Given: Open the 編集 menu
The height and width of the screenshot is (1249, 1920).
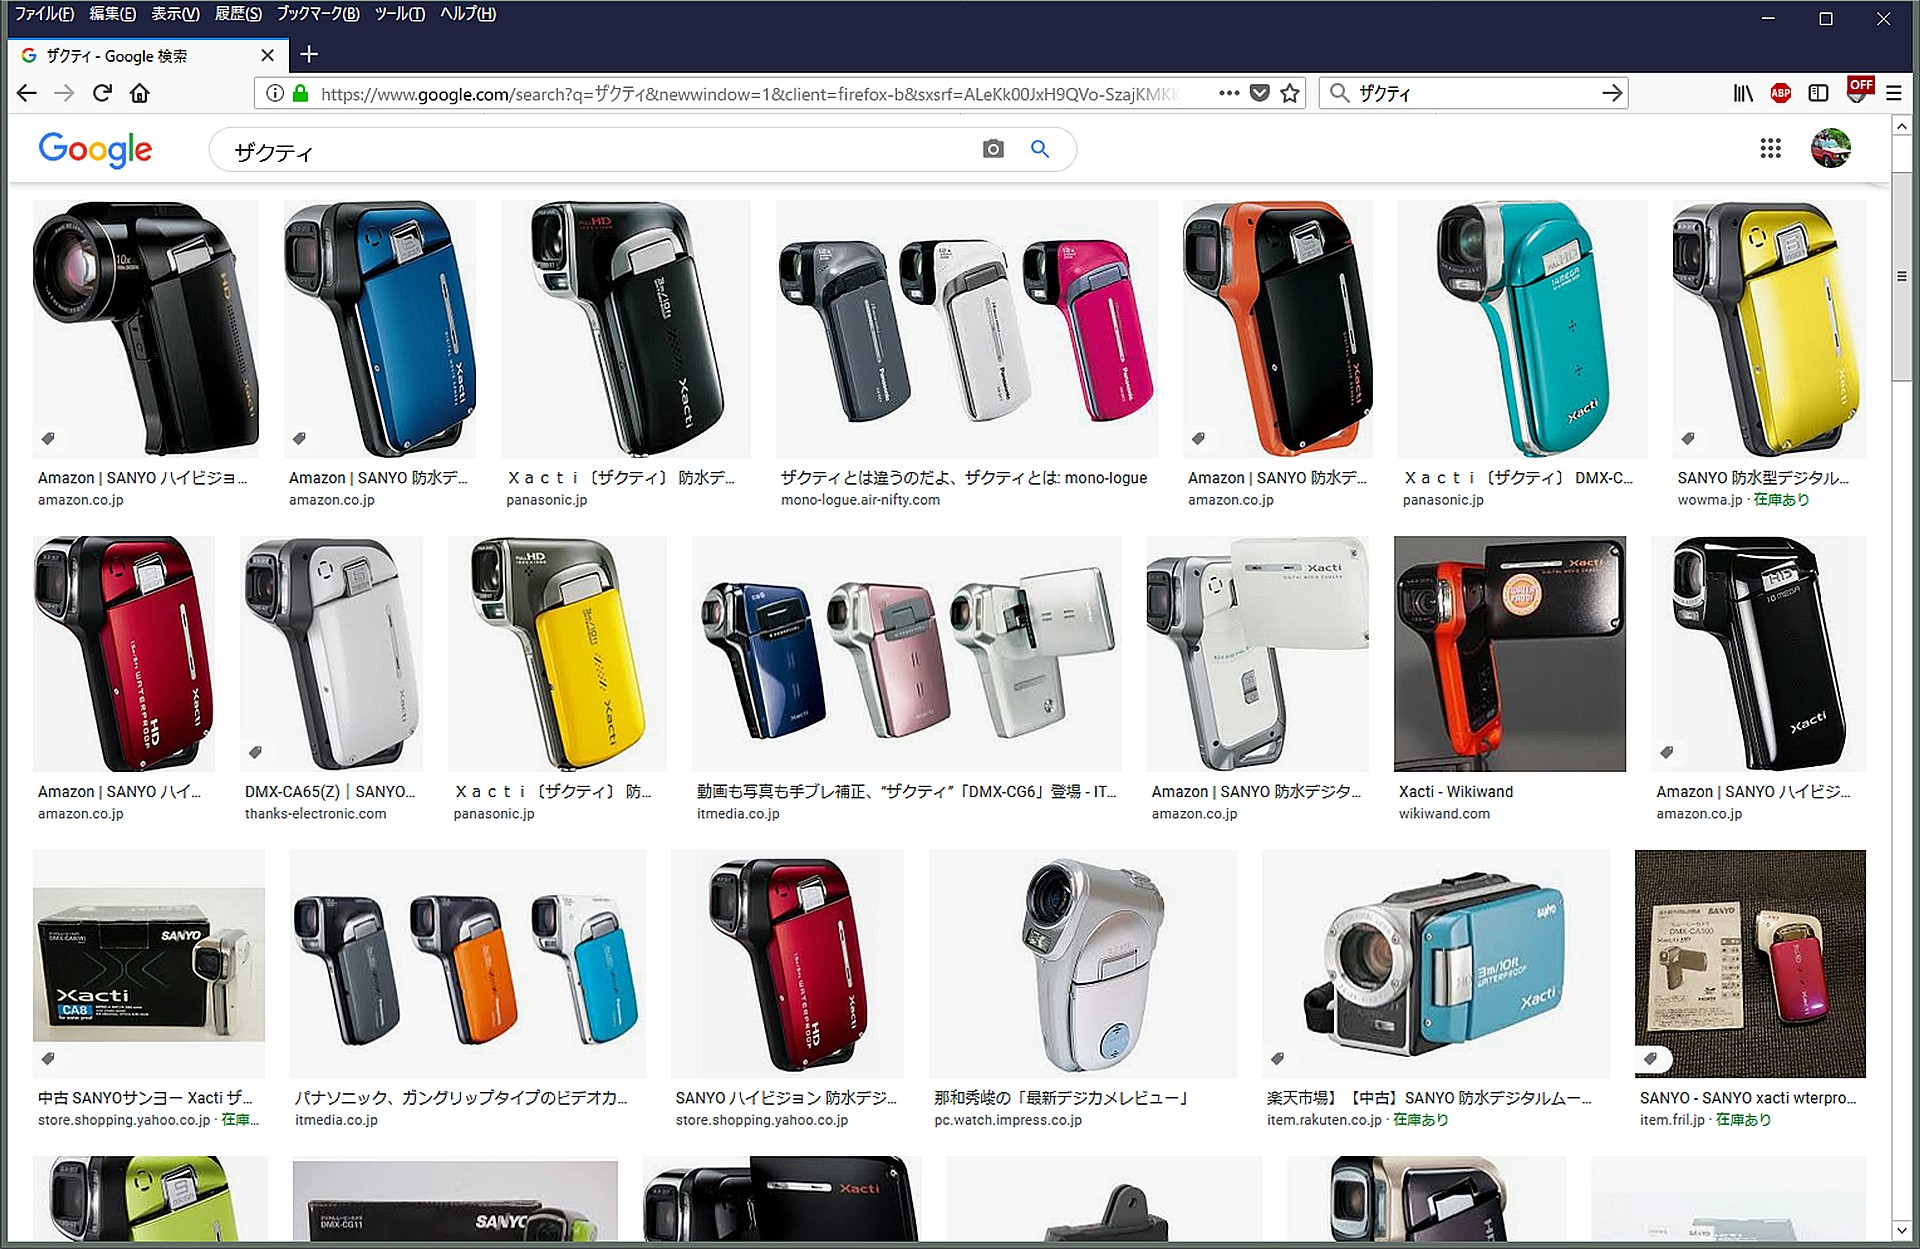Looking at the screenshot, I should [x=112, y=14].
